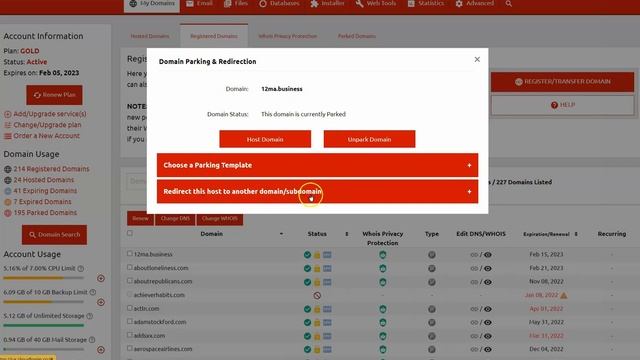
Task: Click green status check for 12ma.business
Action: [307, 255]
